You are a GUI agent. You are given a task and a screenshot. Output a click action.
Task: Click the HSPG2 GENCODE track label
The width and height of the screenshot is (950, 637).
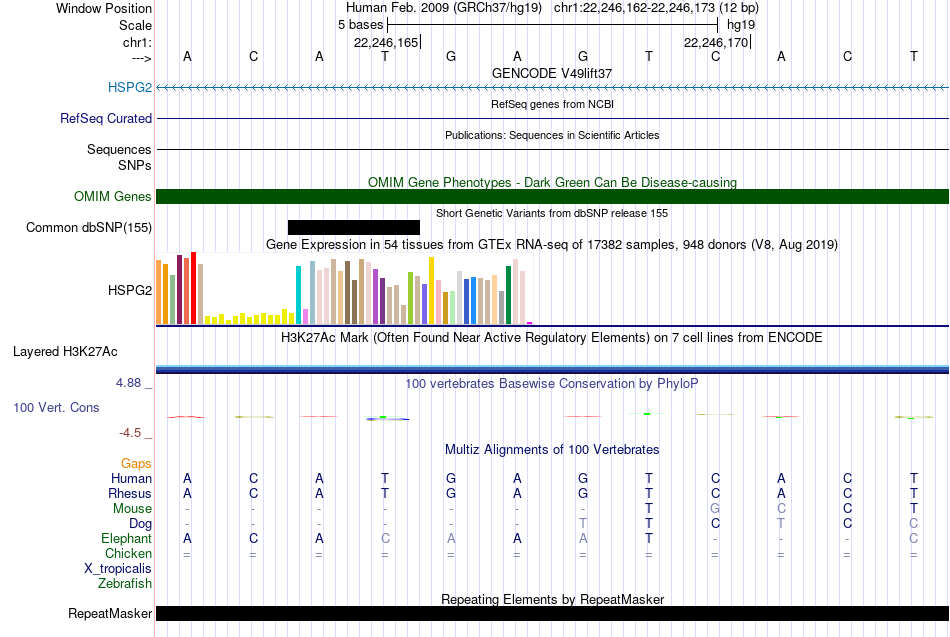tap(130, 87)
